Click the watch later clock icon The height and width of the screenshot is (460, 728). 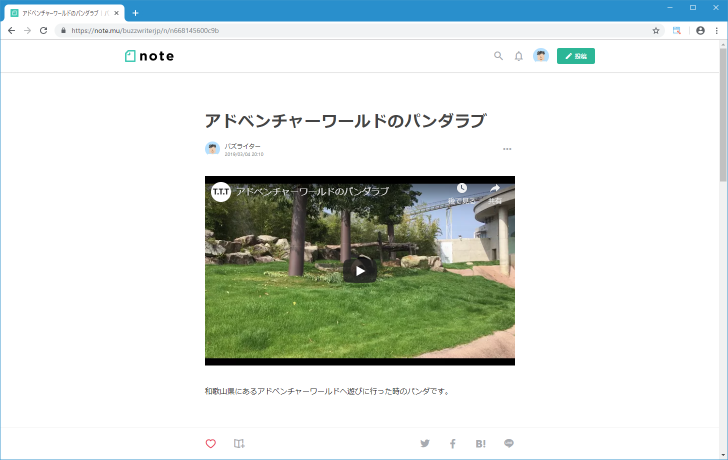(462, 188)
